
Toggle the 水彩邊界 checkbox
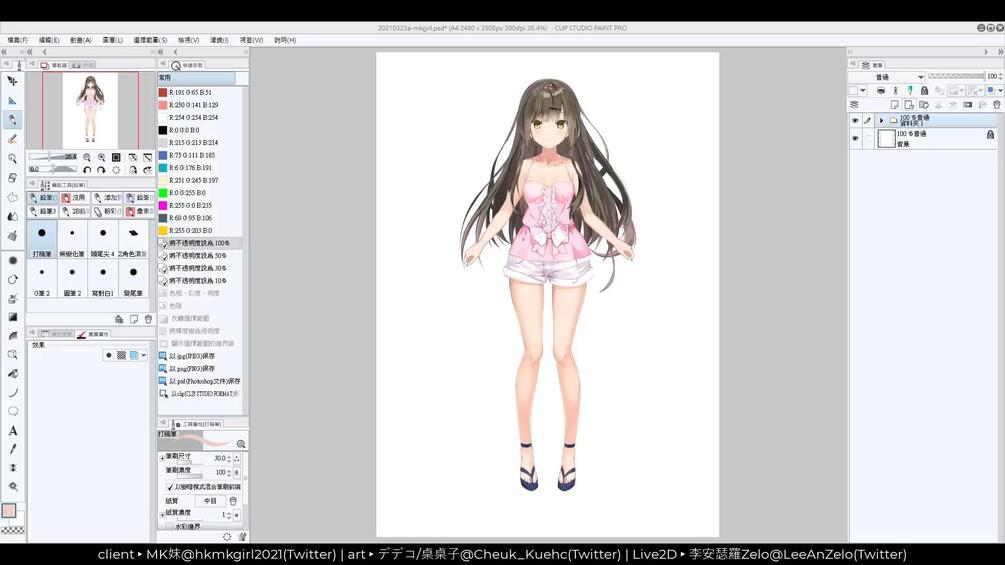coord(170,527)
